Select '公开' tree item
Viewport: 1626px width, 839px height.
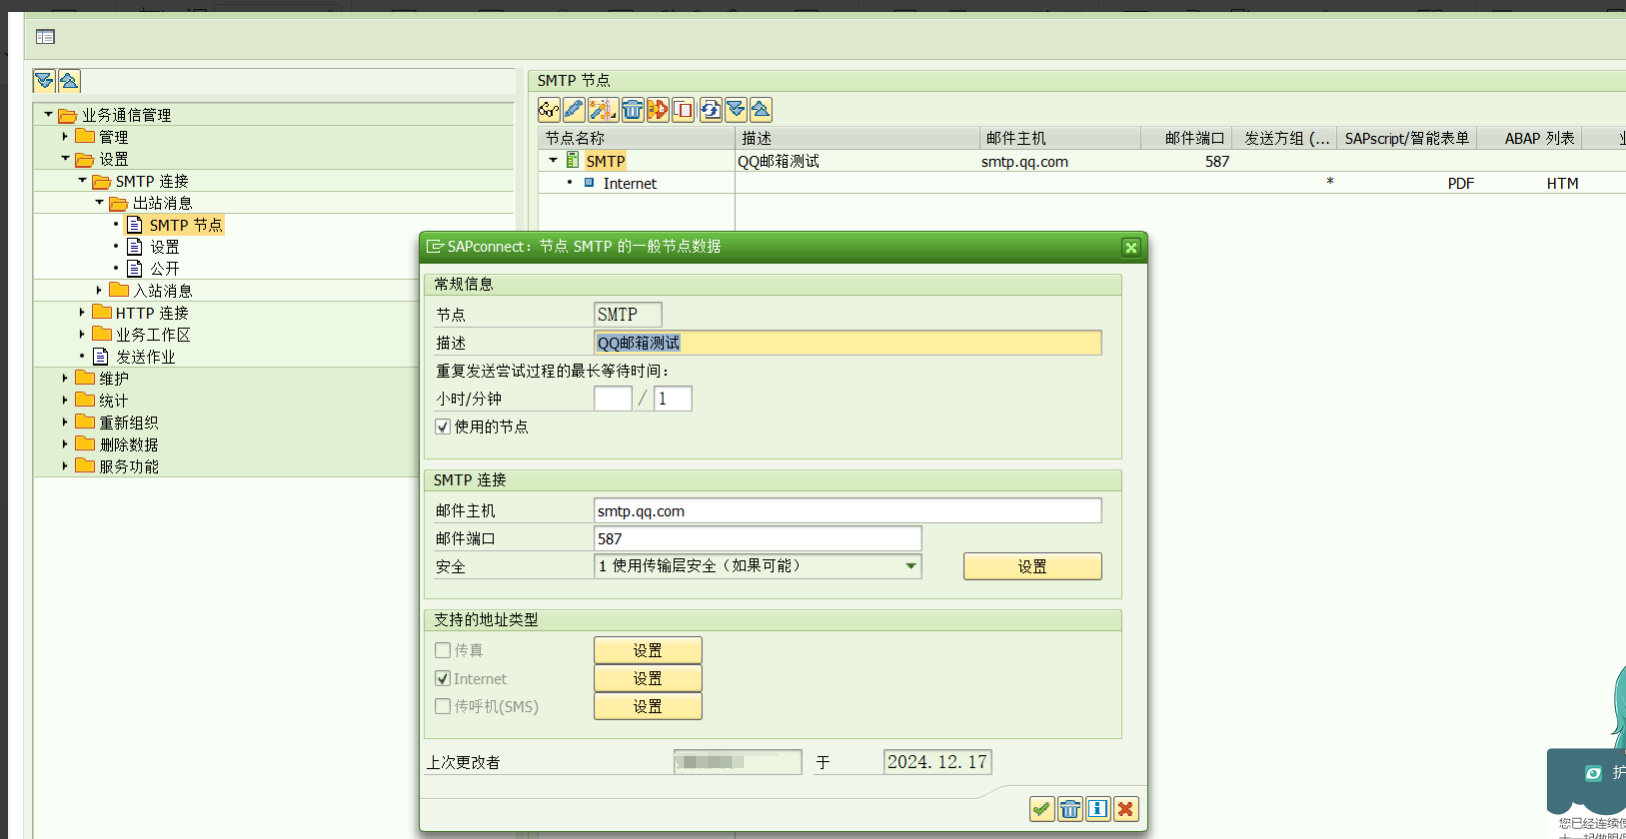pyautogui.click(x=165, y=269)
